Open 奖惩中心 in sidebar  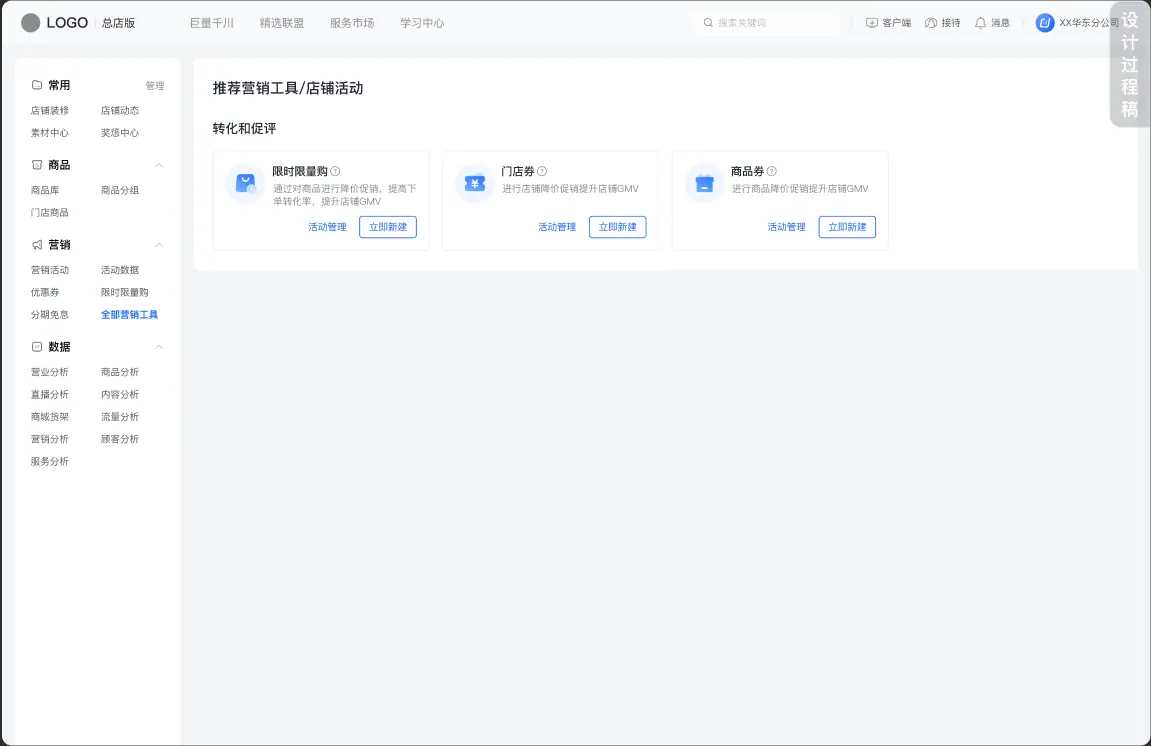120,133
